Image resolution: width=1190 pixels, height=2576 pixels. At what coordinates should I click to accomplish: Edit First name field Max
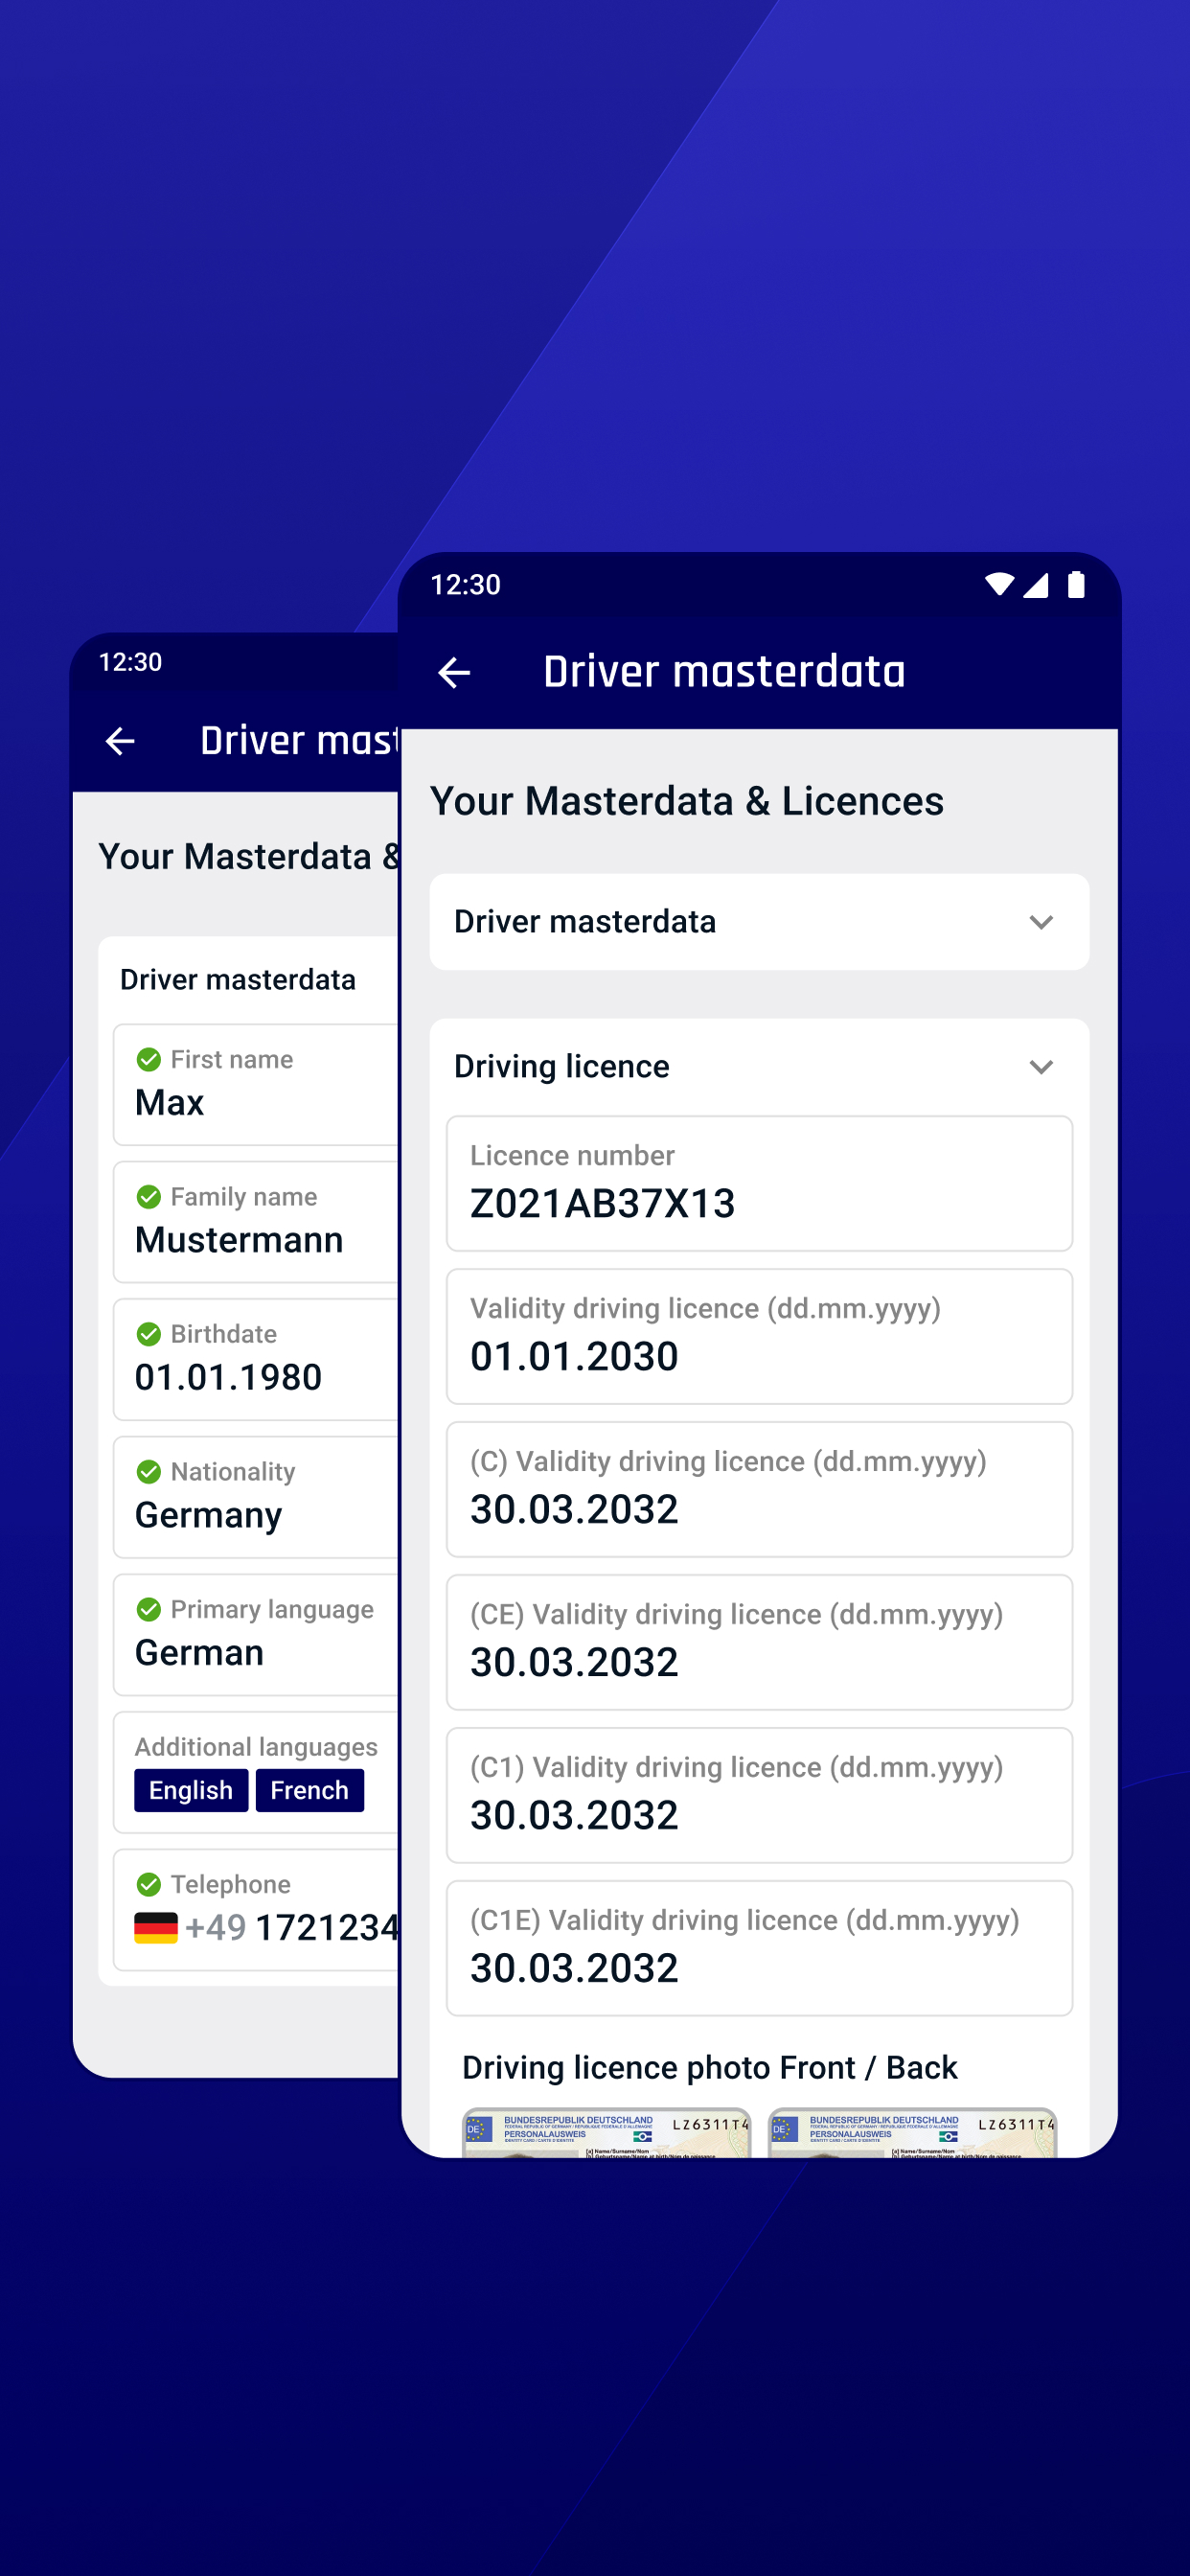click(x=256, y=1084)
